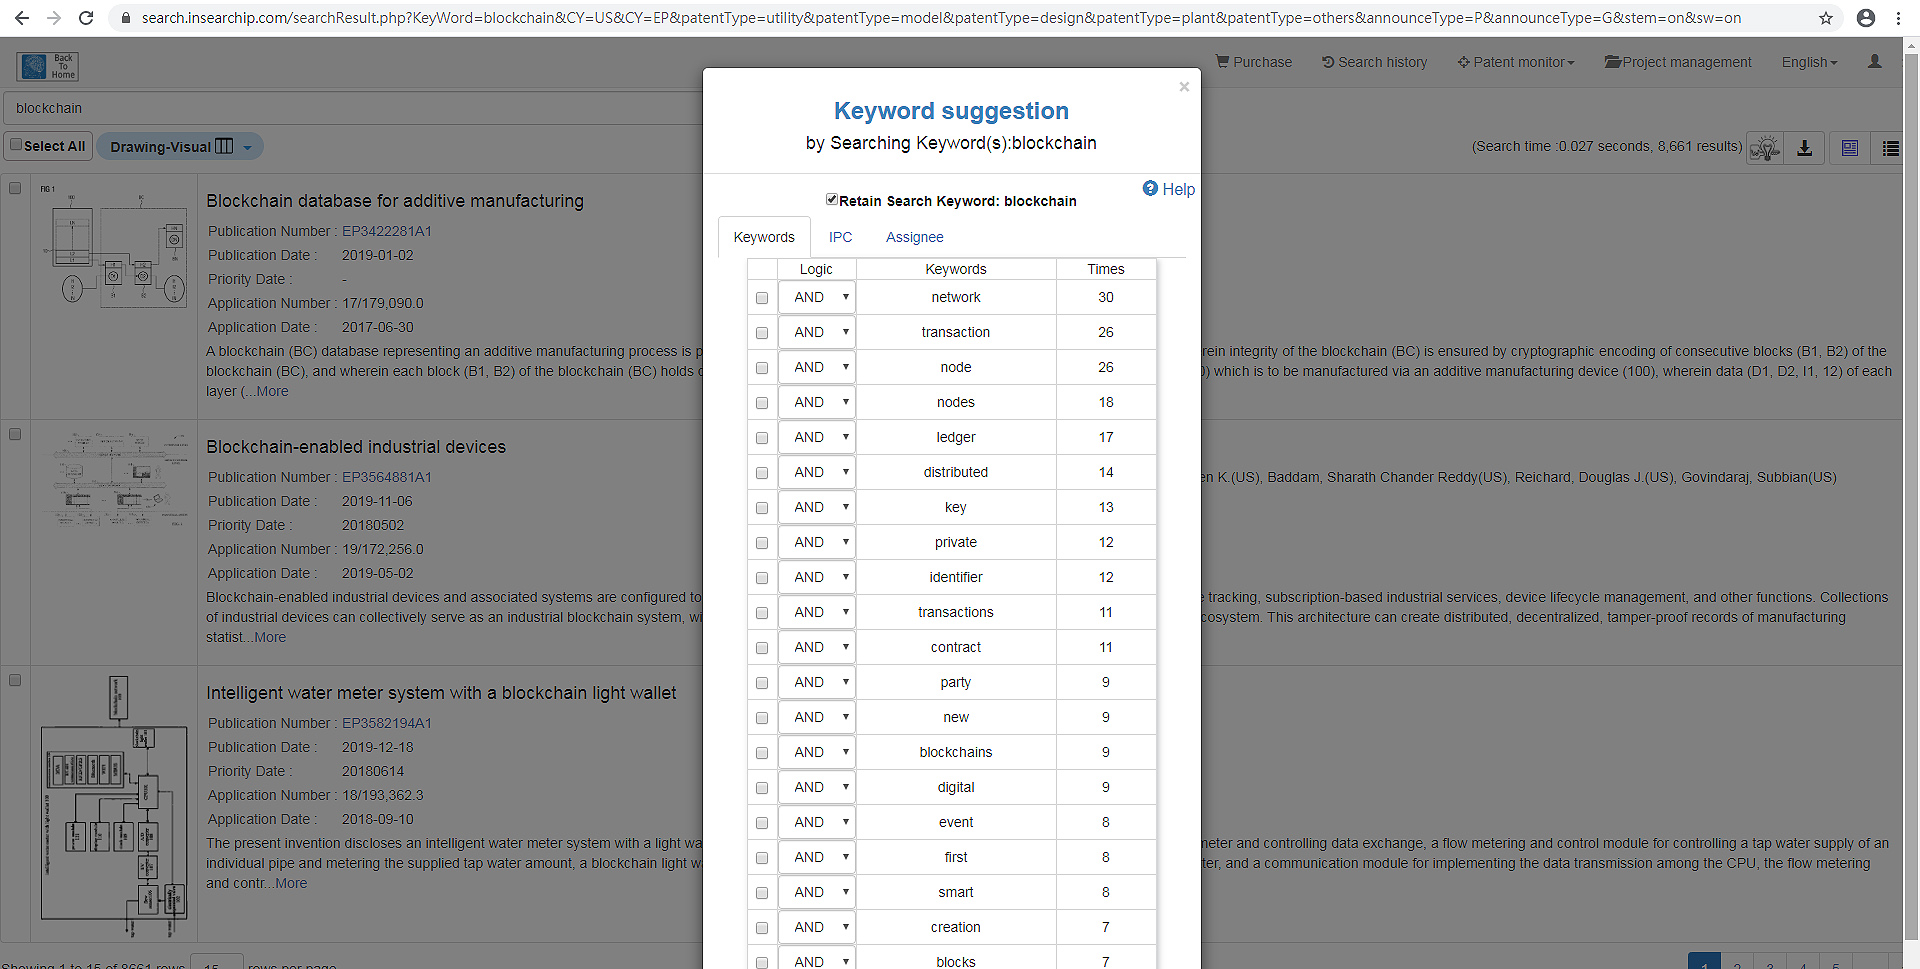The height and width of the screenshot is (969, 1920).
Task: Check the box for keyword ledger
Action: click(762, 438)
